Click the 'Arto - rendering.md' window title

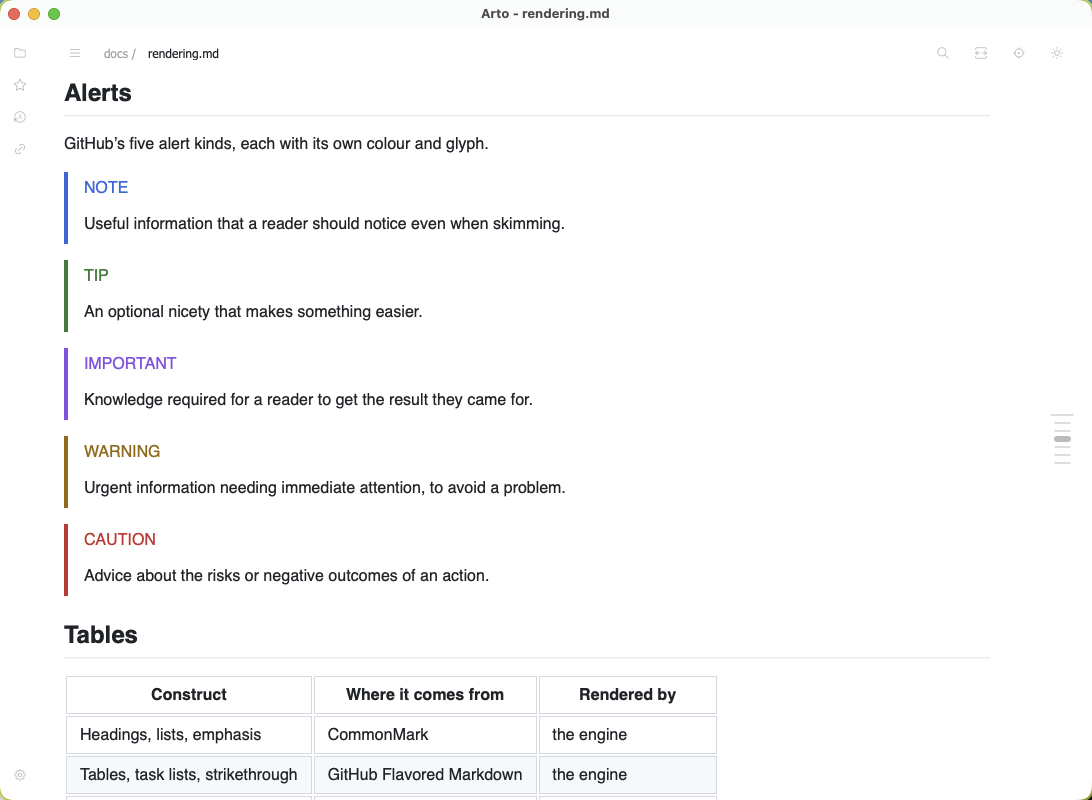545,13
